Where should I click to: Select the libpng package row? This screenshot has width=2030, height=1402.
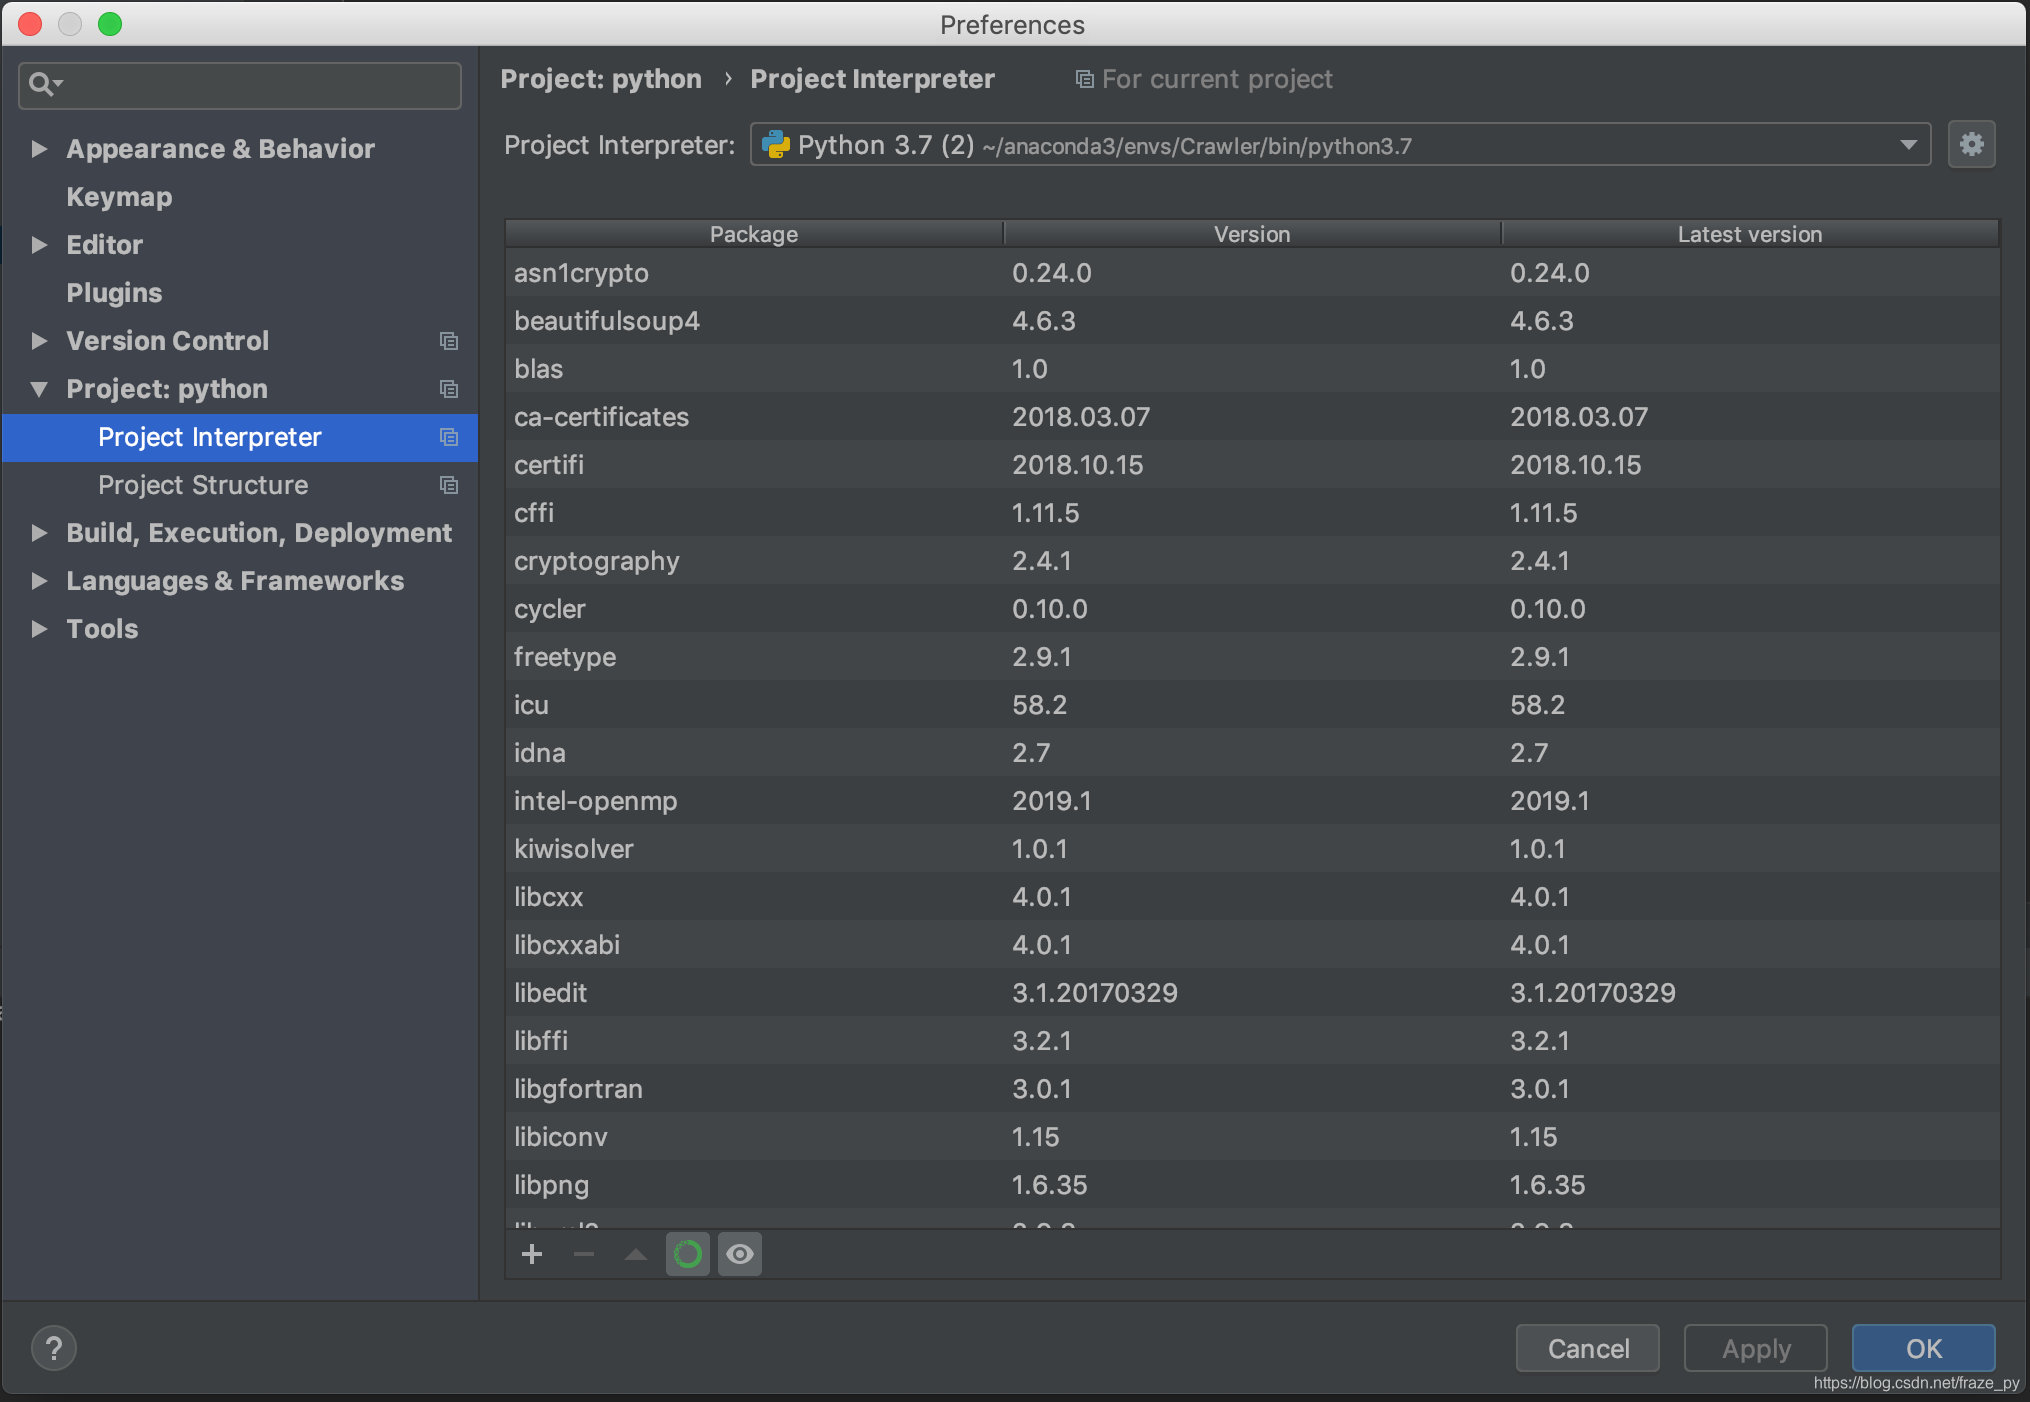[1252, 1185]
